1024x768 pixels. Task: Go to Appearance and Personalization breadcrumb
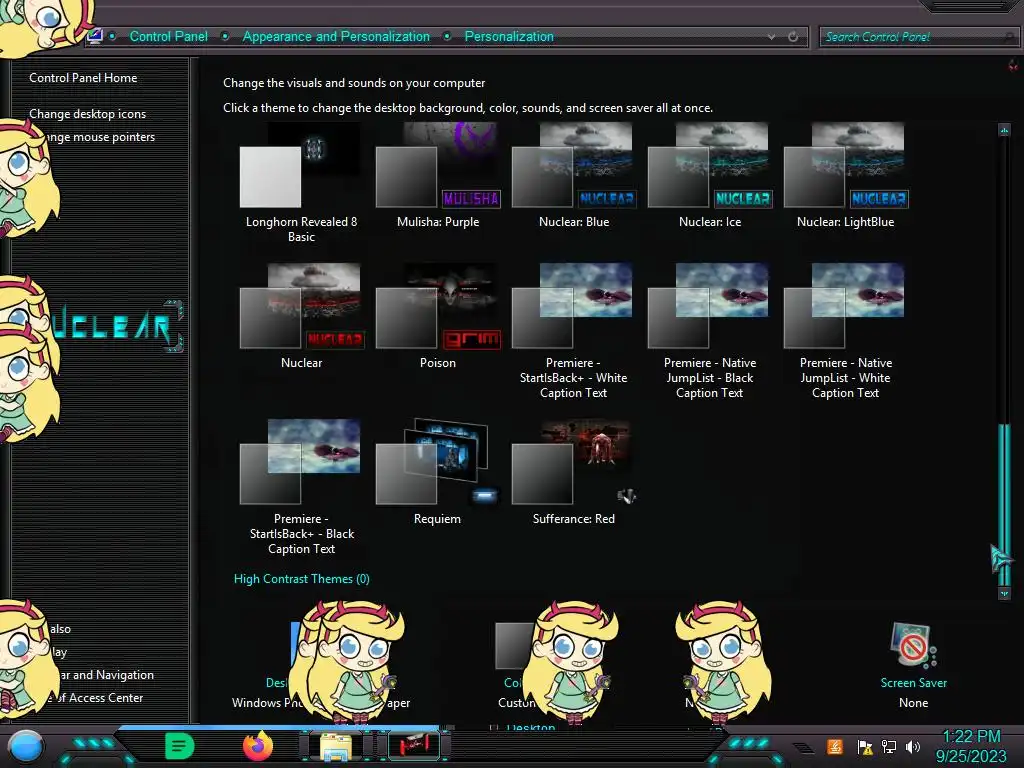tap(336, 37)
